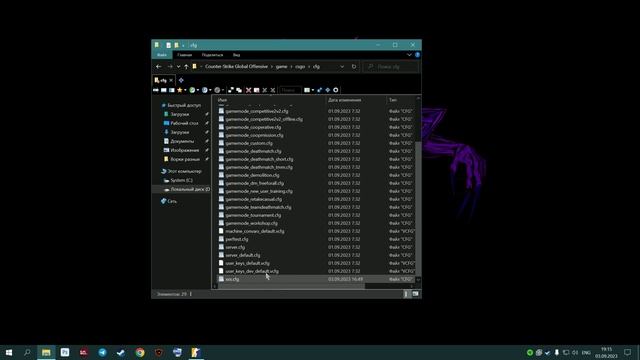Open Telegram from the taskbar
The height and width of the screenshot is (360, 640).
tap(102, 352)
